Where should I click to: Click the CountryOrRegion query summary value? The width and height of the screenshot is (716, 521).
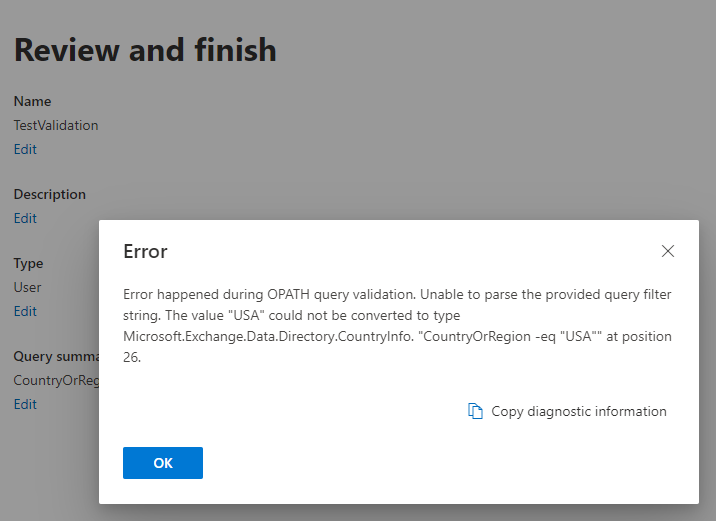click(55, 380)
